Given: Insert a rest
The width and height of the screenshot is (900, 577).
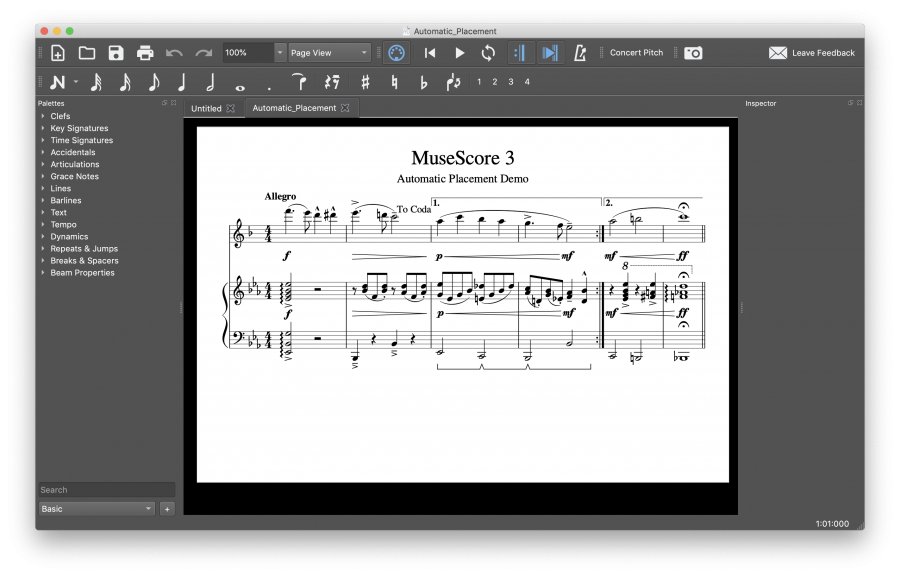Looking at the screenshot, I should coord(332,82).
